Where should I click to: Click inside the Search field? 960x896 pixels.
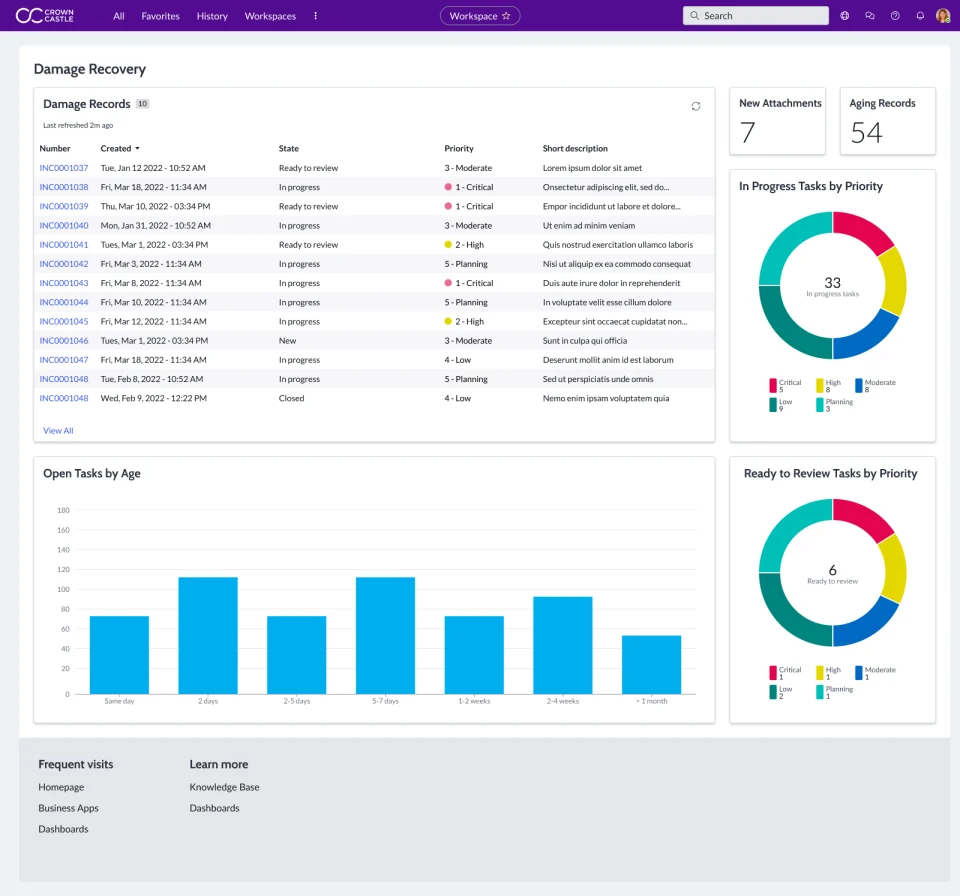(756, 16)
